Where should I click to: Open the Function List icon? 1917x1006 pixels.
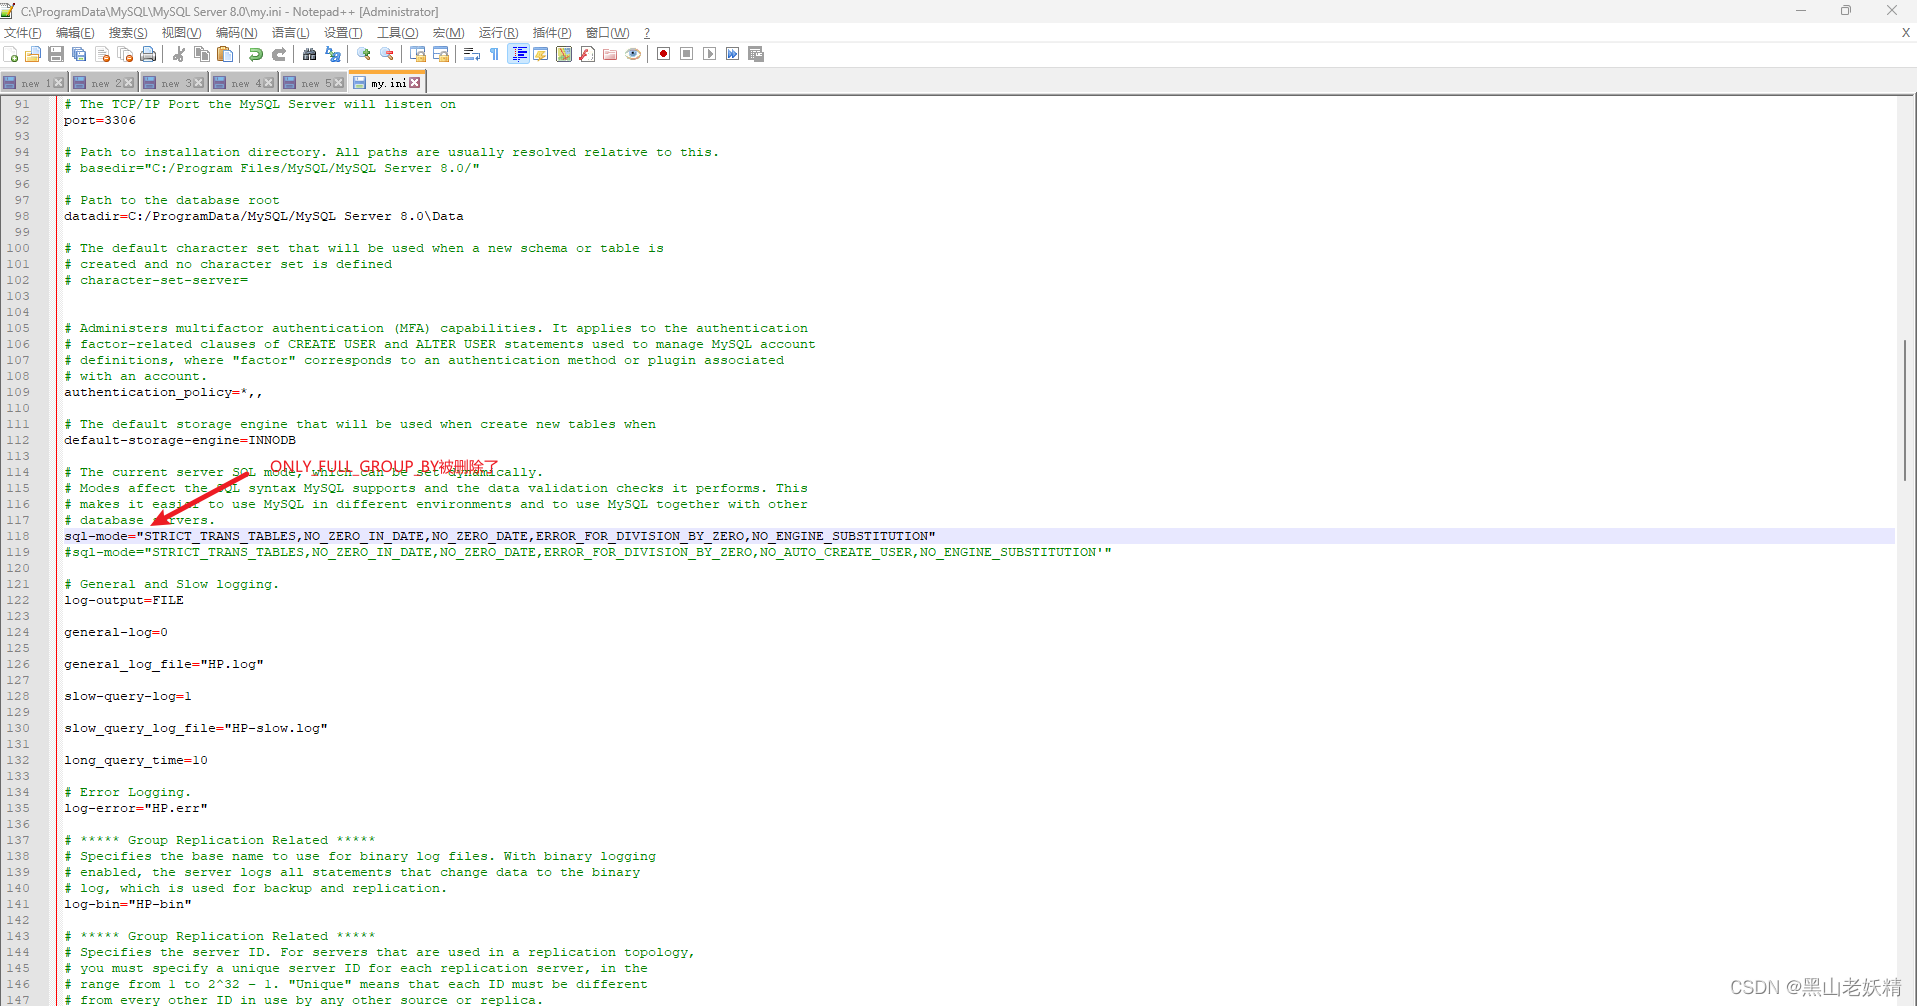point(587,54)
